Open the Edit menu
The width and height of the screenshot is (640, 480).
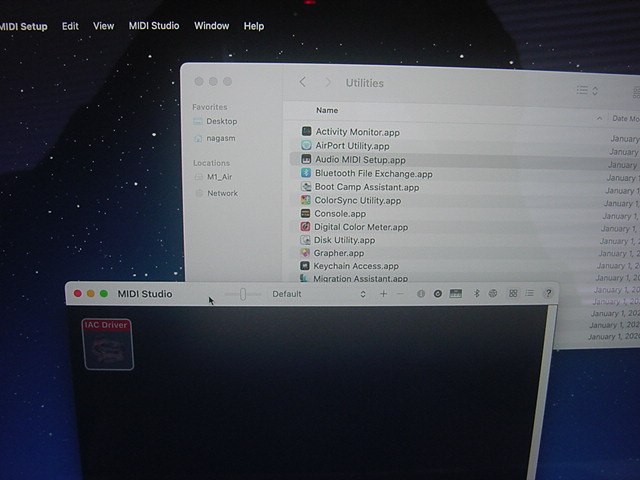pyautogui.click(x=70, y=26)
